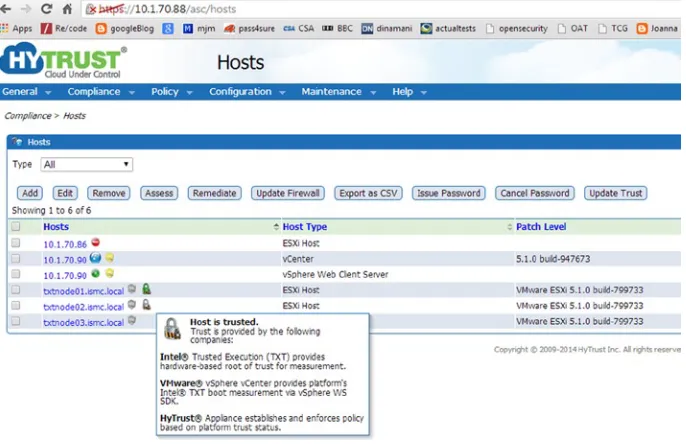Image resolution: width=686 pixels, height=444 pixels.
Task: Click the Compliance breadcrumb link
Action: (x=28, y=115)
